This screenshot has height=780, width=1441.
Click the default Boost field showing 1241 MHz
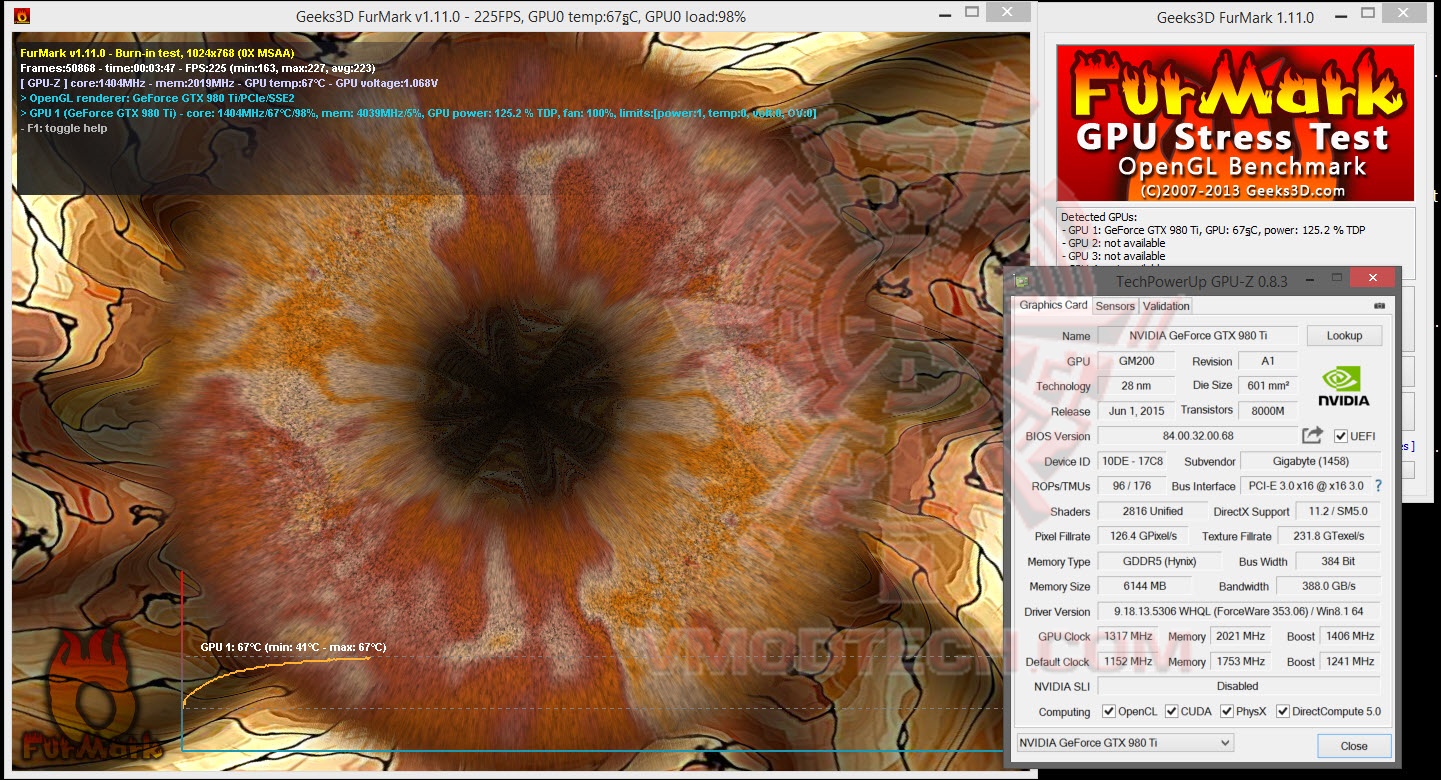[1350, 661]
